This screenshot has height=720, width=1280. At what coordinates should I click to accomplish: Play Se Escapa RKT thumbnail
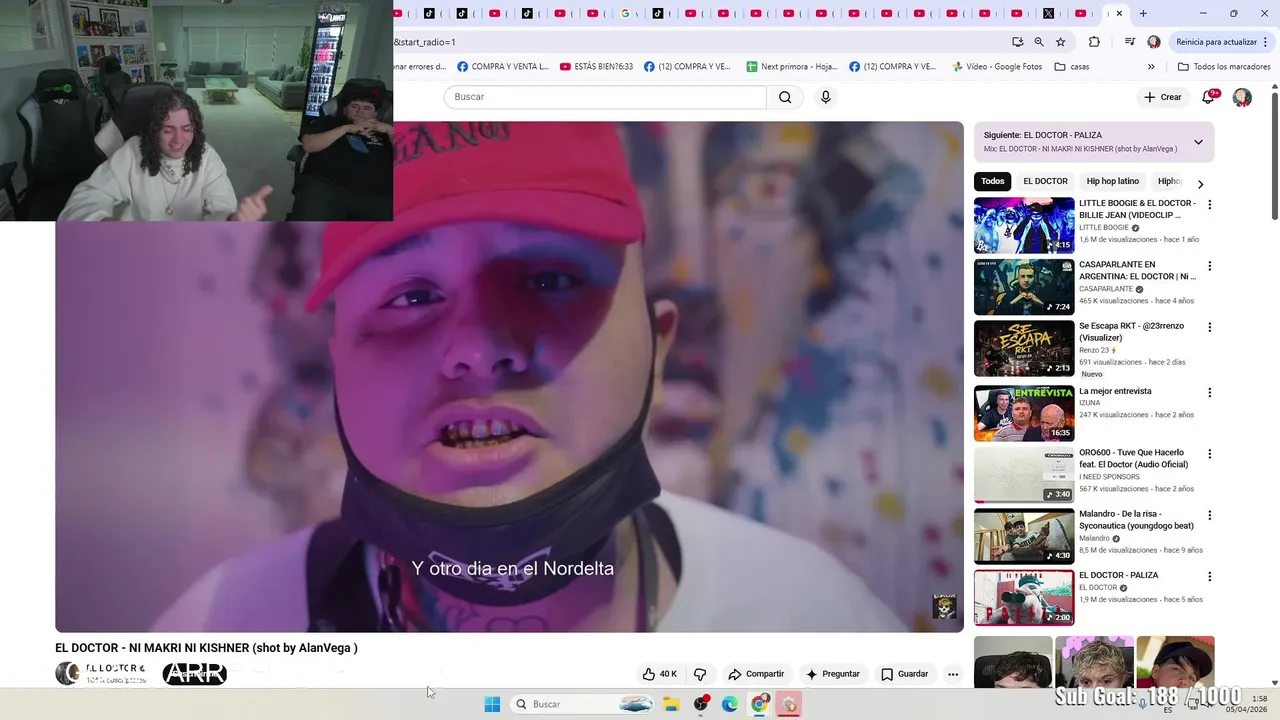click(1024, 348)
